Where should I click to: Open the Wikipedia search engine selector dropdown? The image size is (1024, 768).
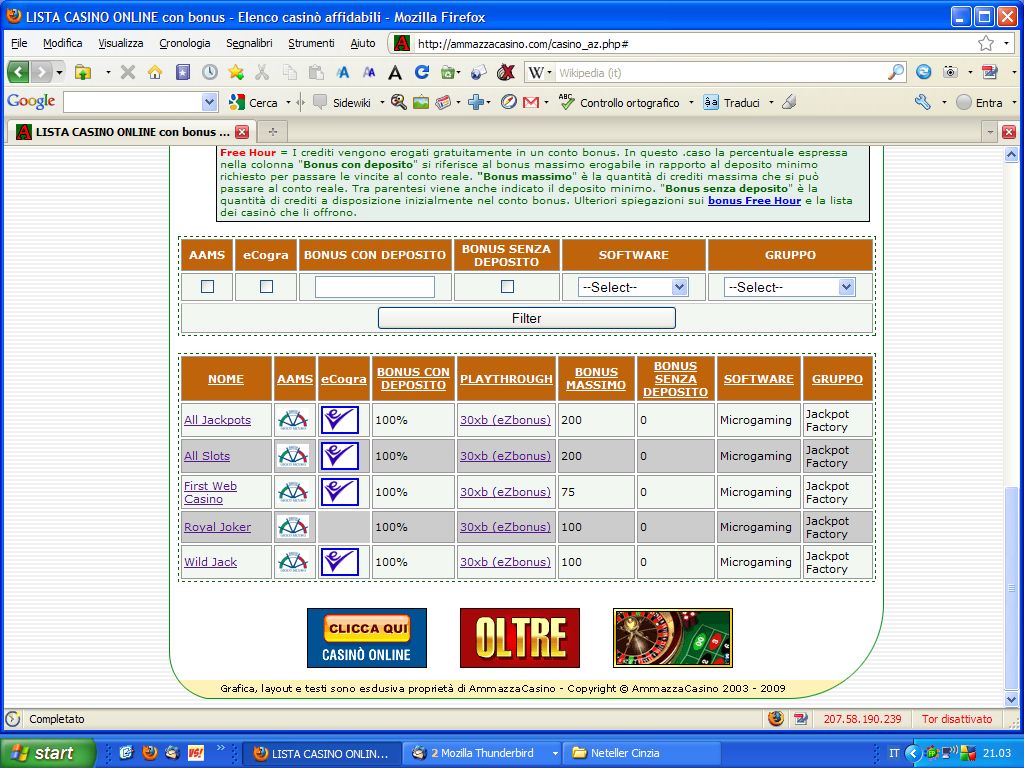tap(549, 72)
